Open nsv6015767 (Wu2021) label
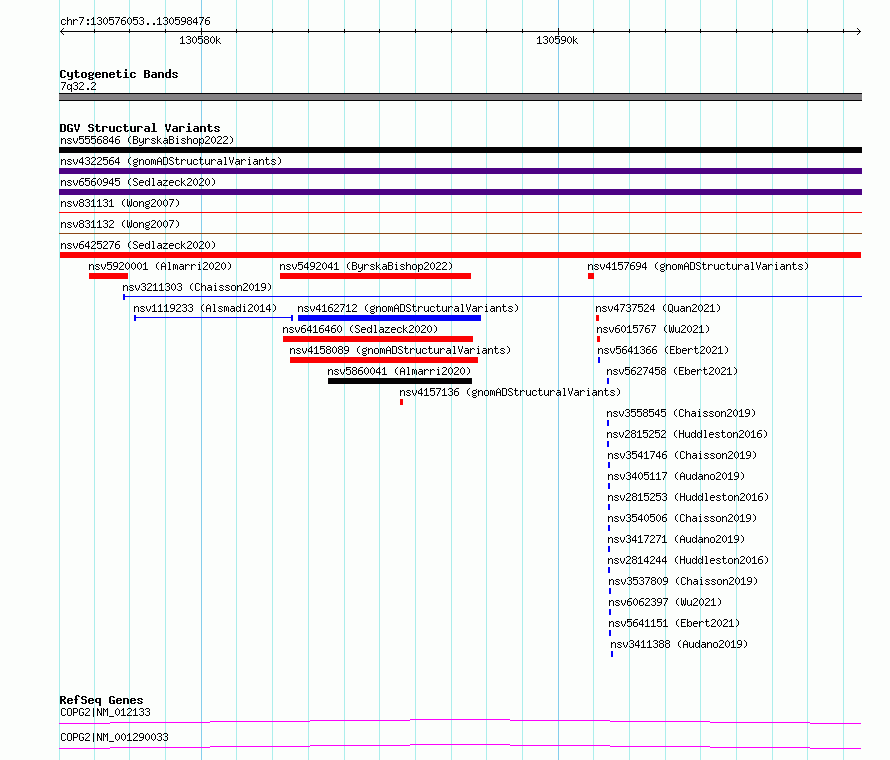This screenshot has height=760, width=890. [x=653, y=329]
